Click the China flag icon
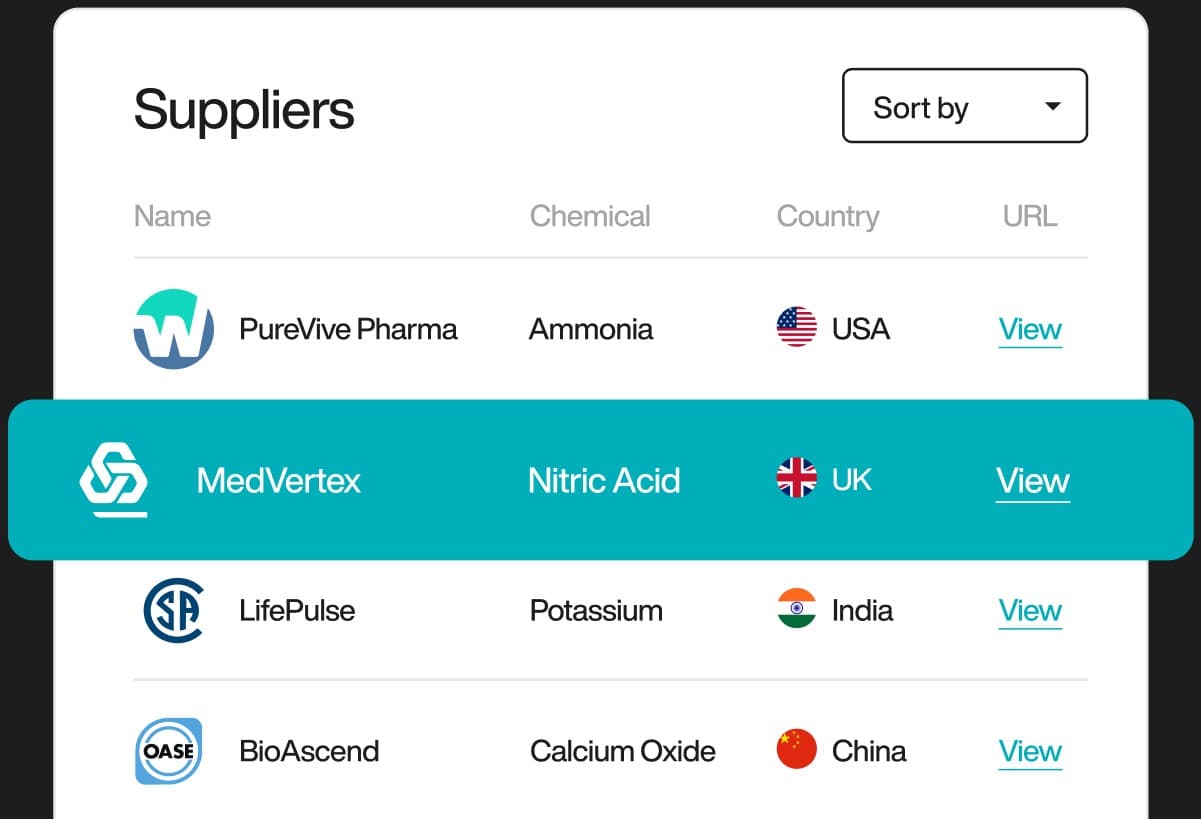1201x819 pixels. [x=796, y=750]
